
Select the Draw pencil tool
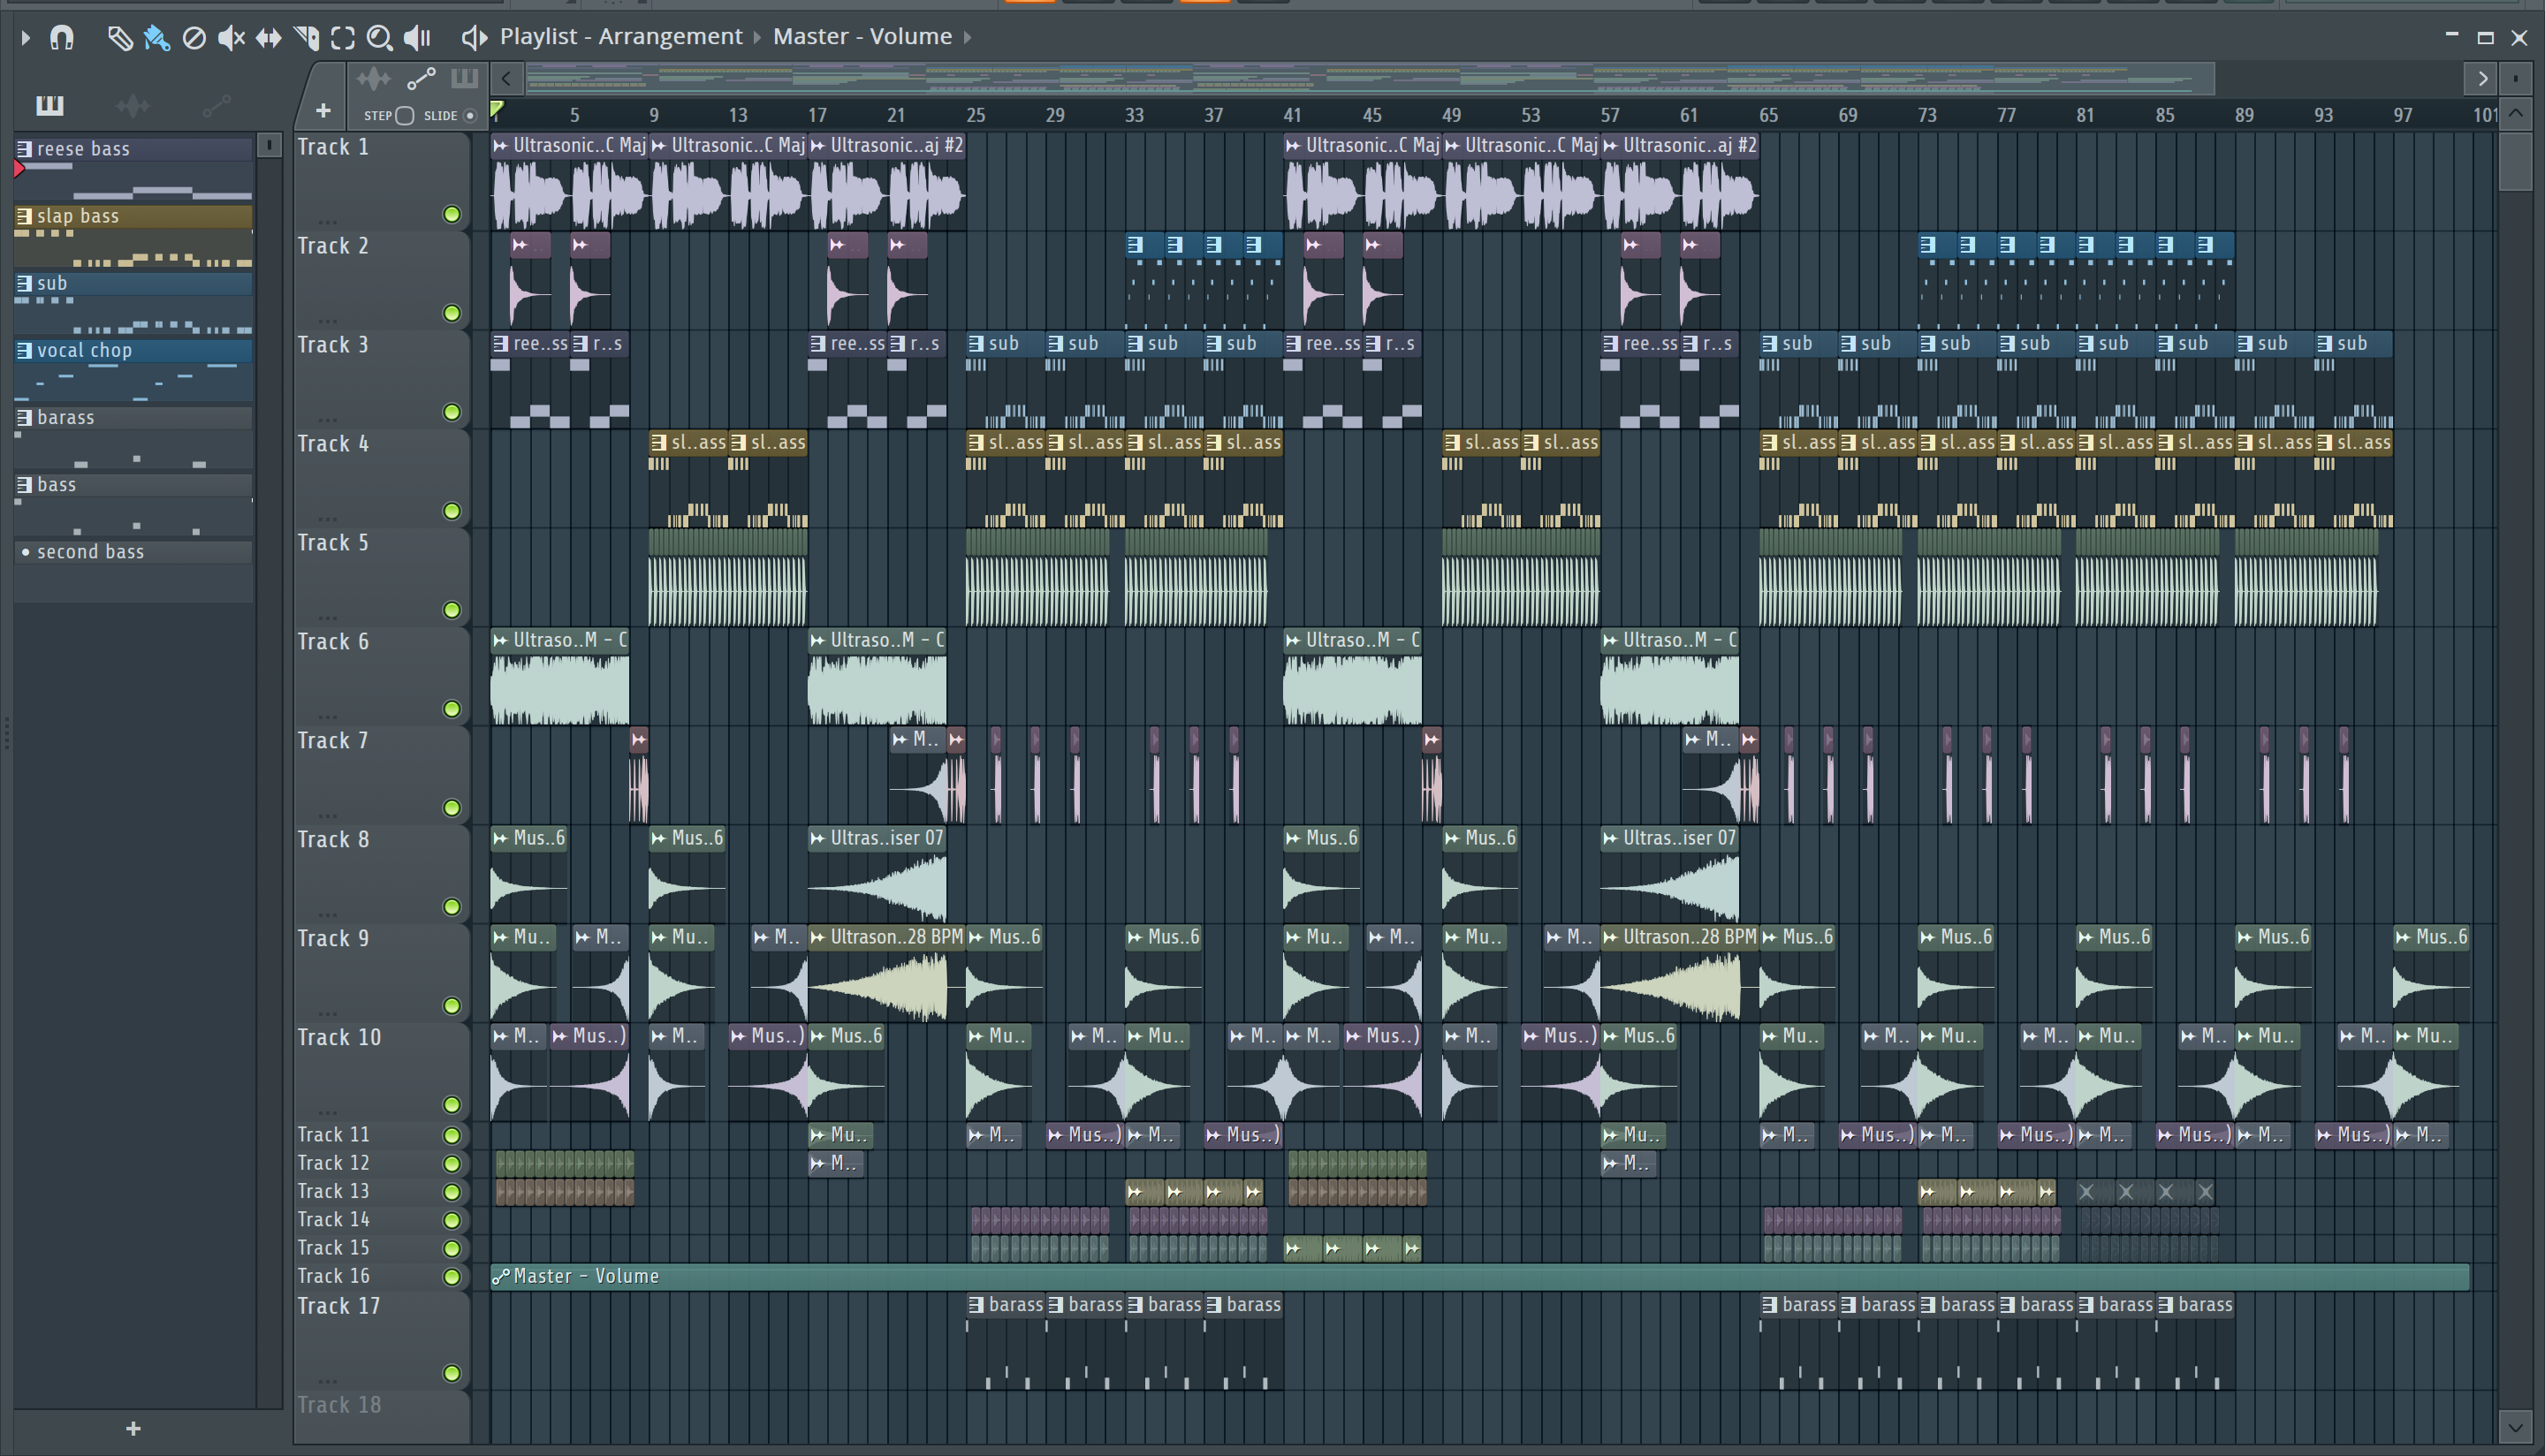click(119, 38)
